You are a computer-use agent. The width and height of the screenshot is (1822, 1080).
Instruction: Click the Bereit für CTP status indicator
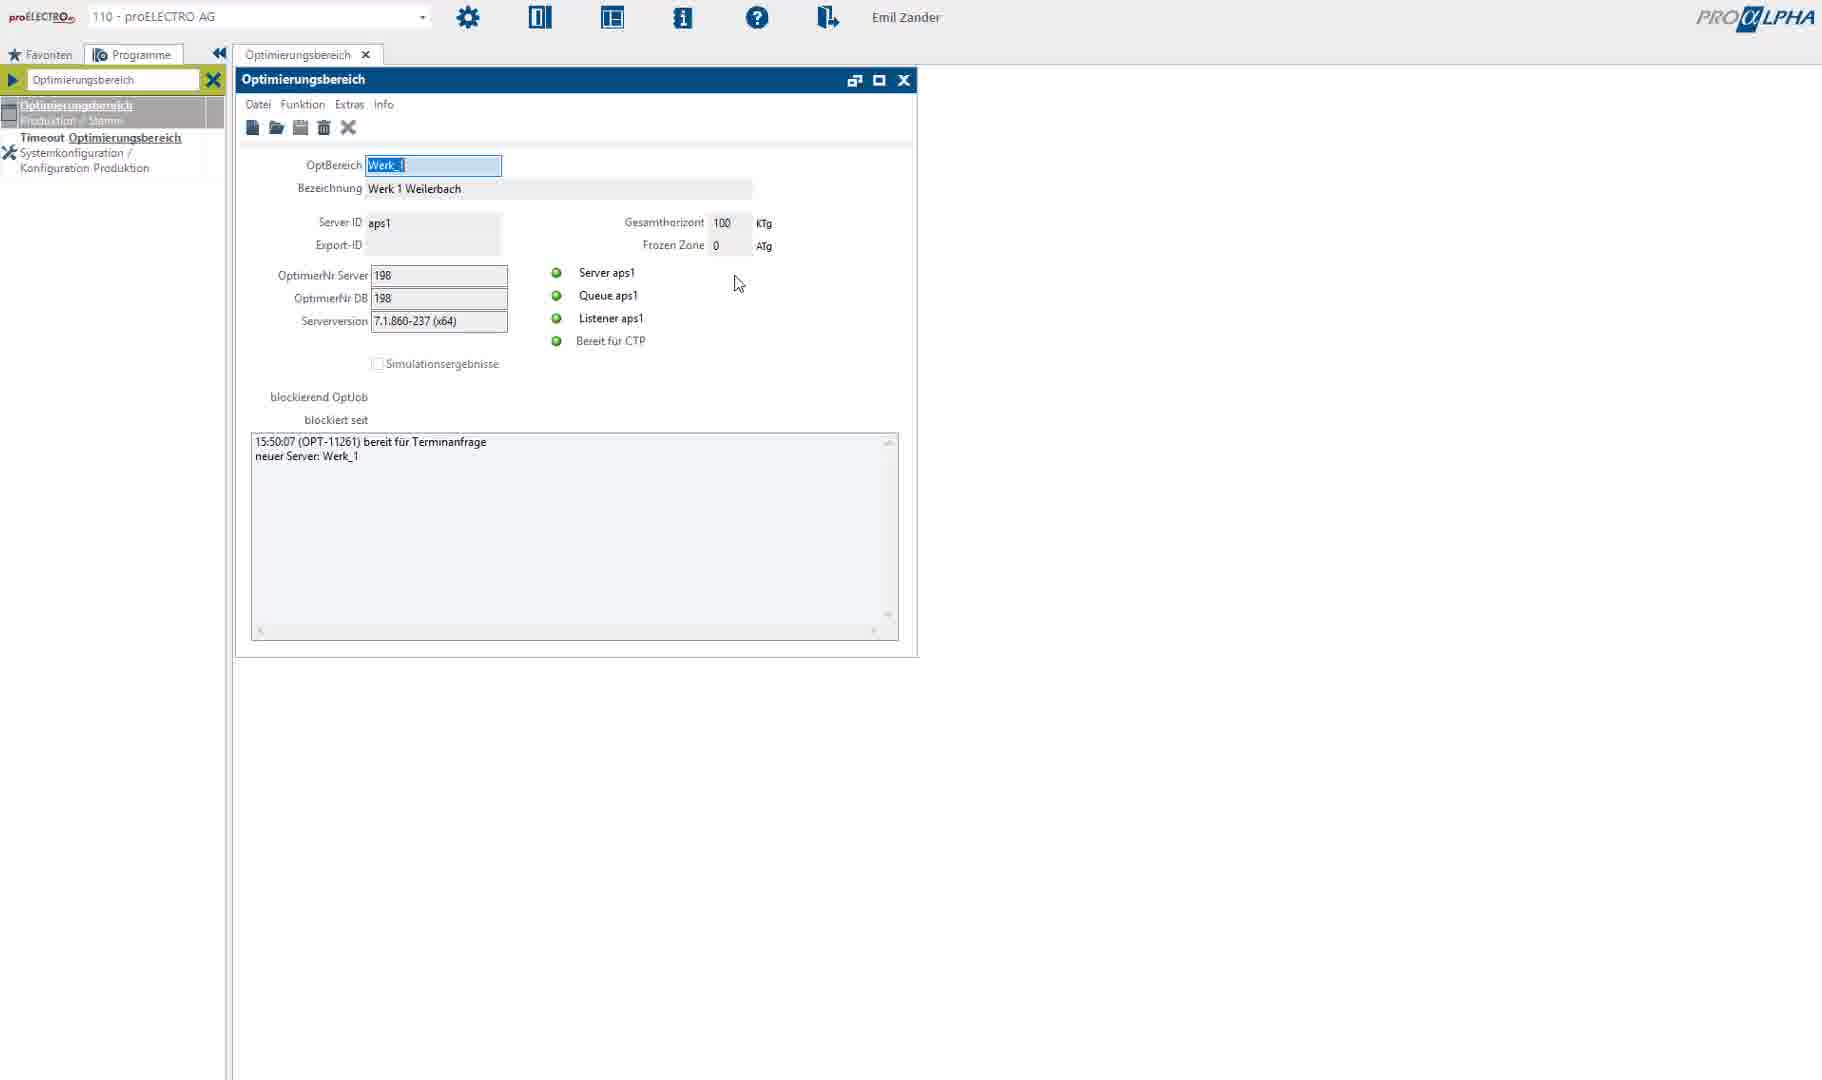pyautogui.click(x=557, y=342)
